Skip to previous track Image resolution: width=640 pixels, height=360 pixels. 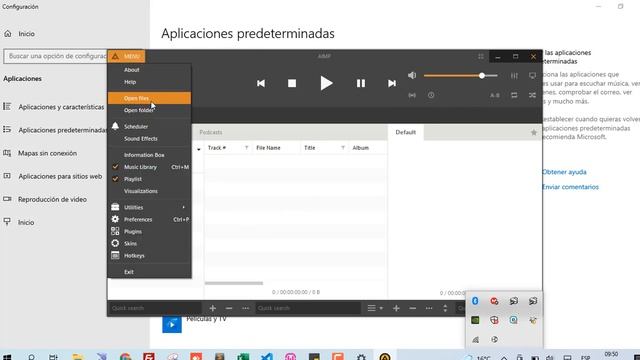261,83
